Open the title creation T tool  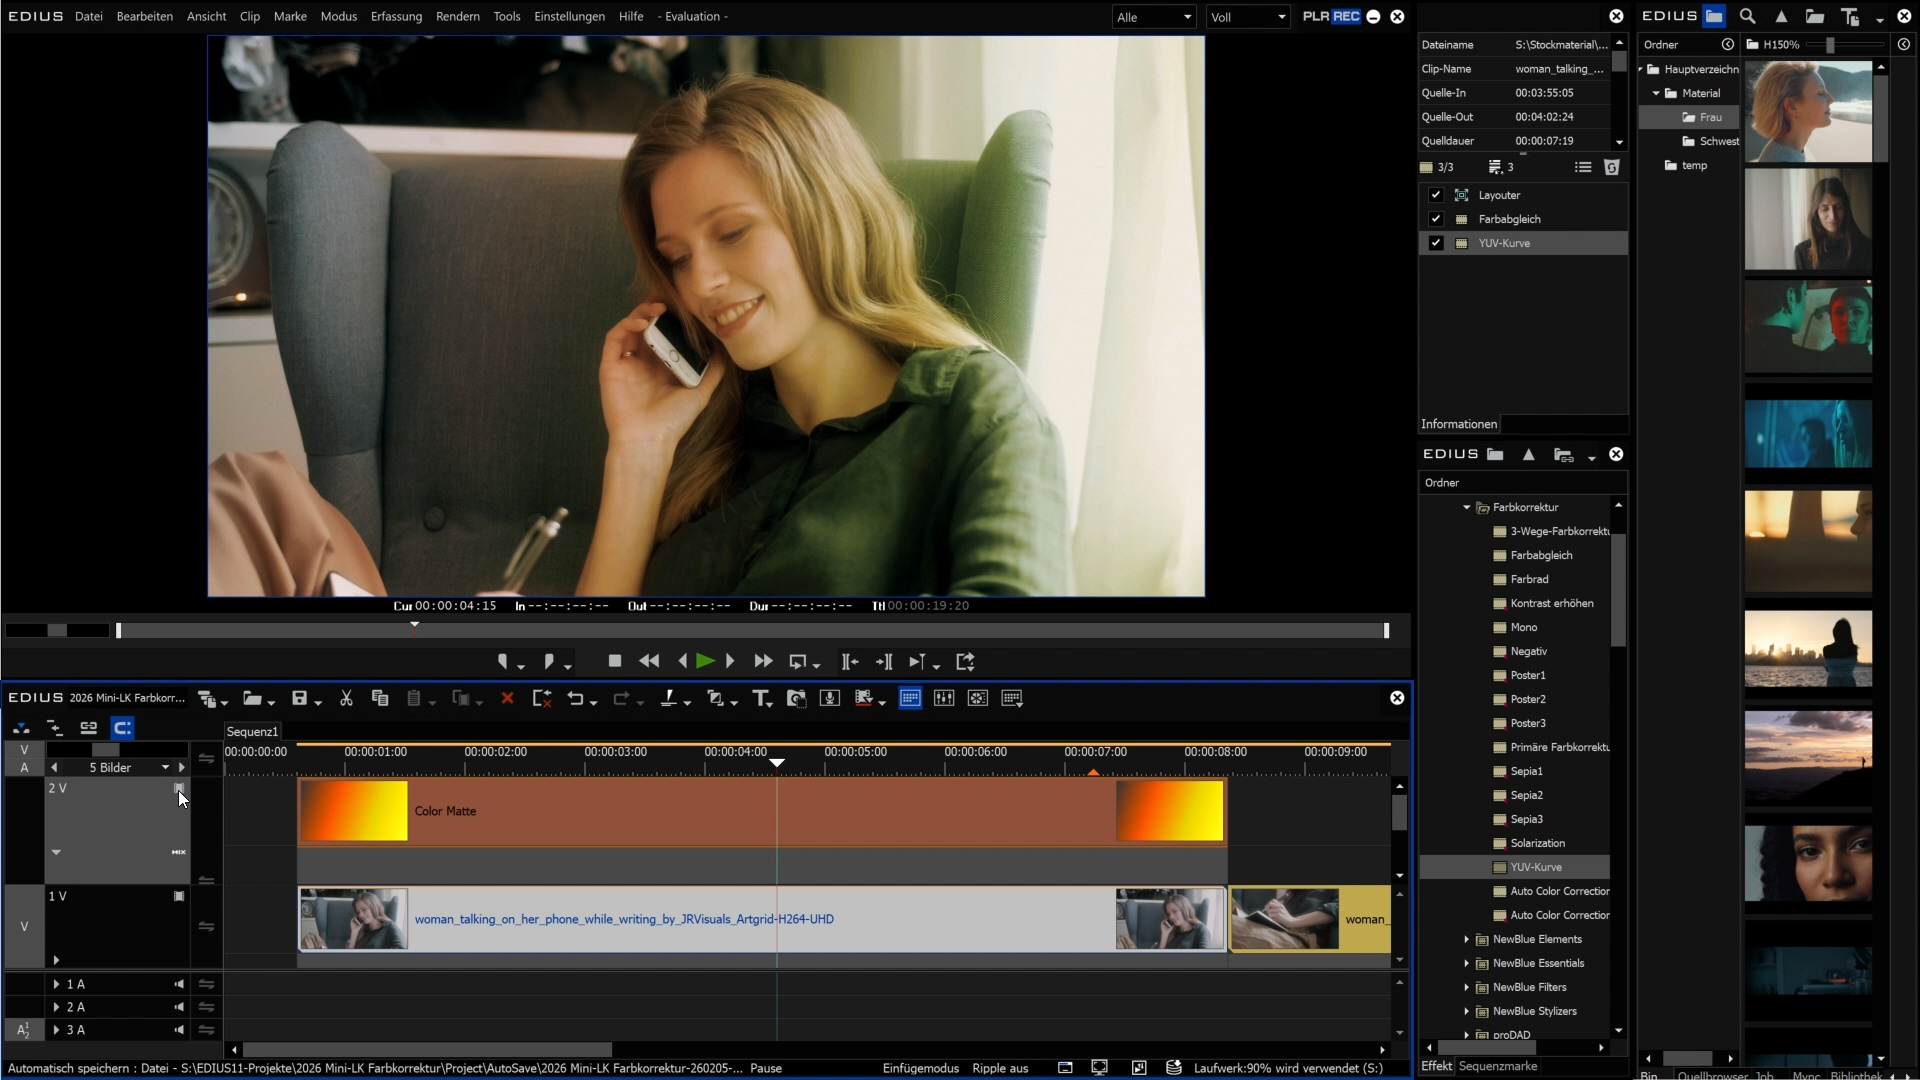761,699
